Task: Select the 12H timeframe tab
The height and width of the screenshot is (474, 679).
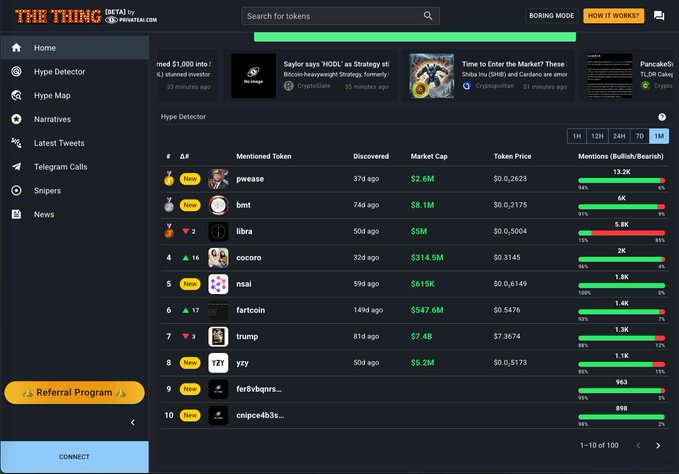Action: 597,136
